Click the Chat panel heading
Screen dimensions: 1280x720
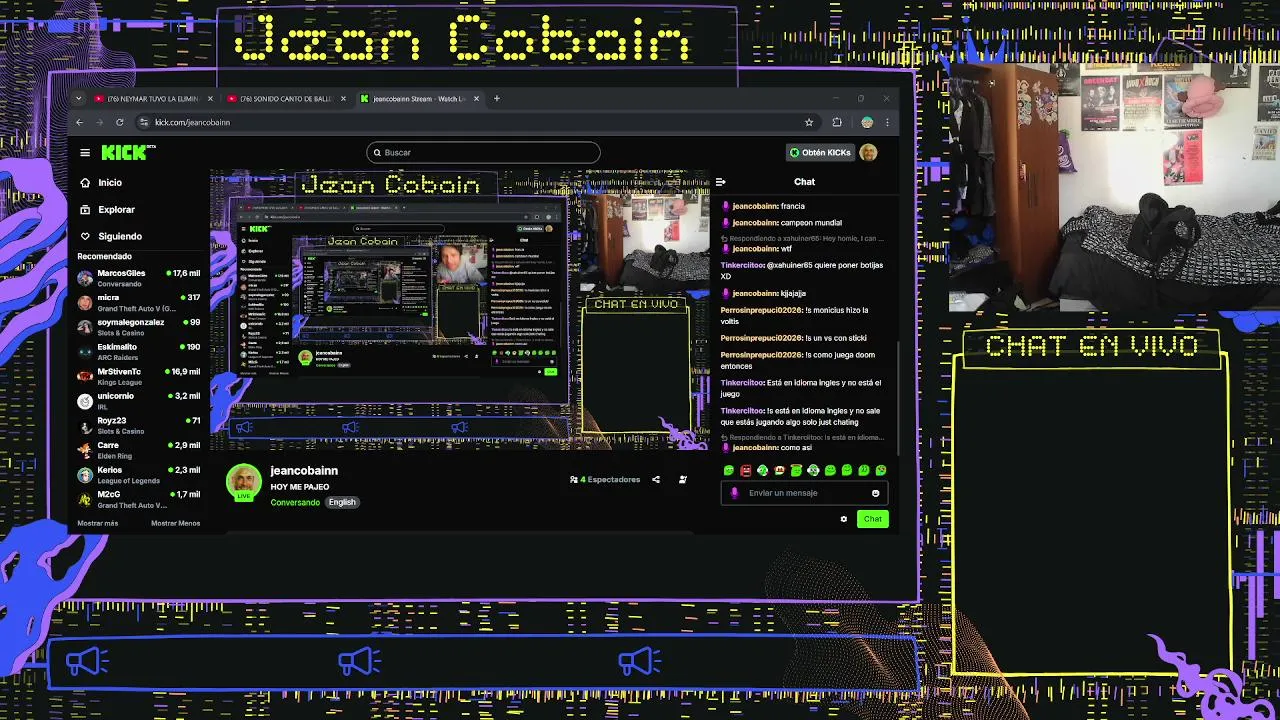click(805, 182)
